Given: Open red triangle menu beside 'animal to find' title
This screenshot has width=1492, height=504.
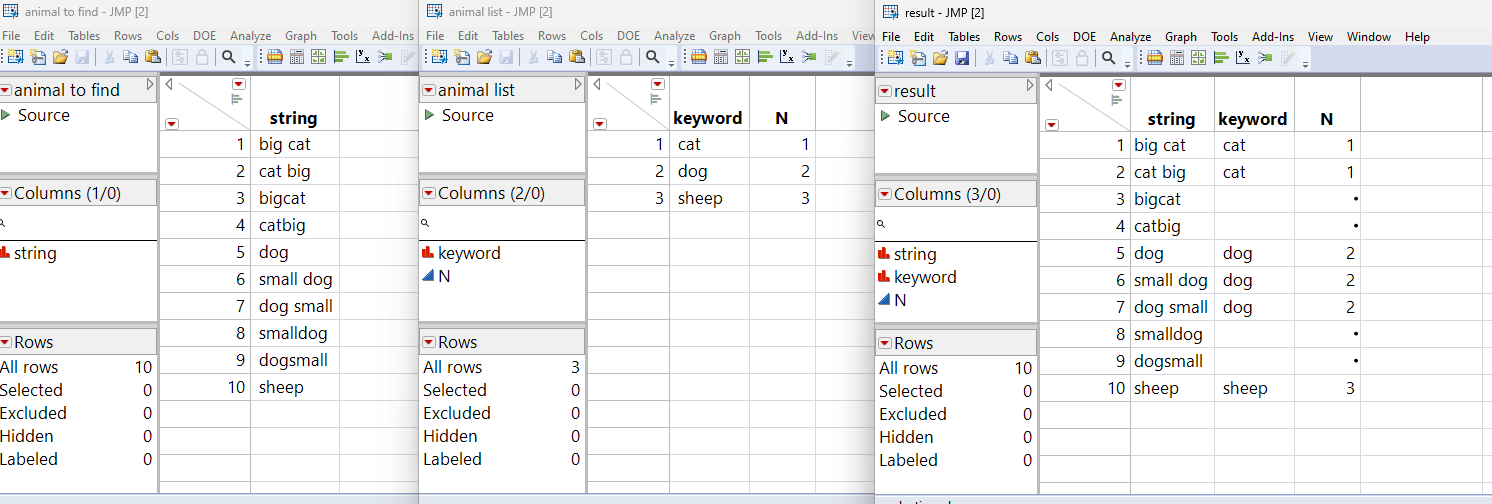Looking at the screenshot, I should (6, 90).
